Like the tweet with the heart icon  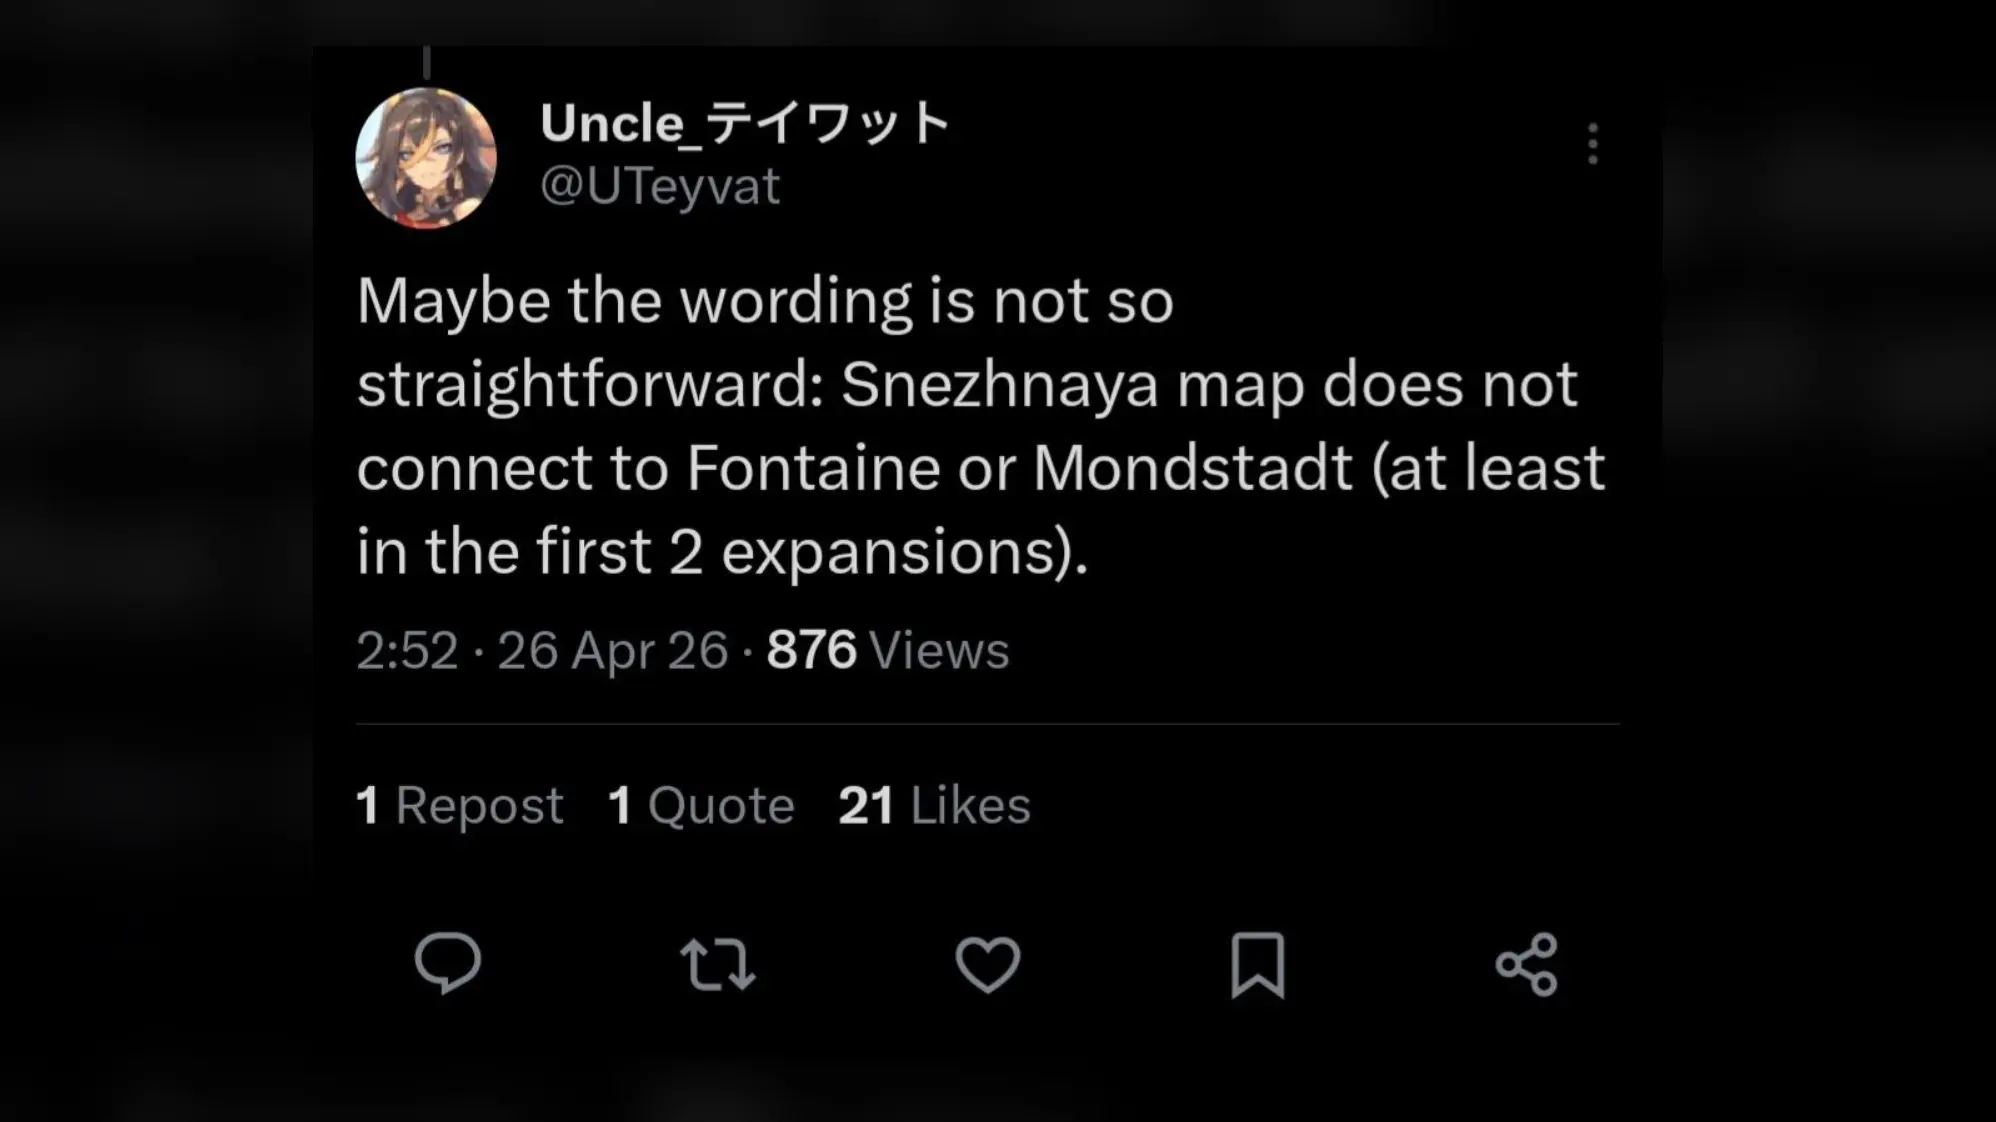click(x=988, y=965)
